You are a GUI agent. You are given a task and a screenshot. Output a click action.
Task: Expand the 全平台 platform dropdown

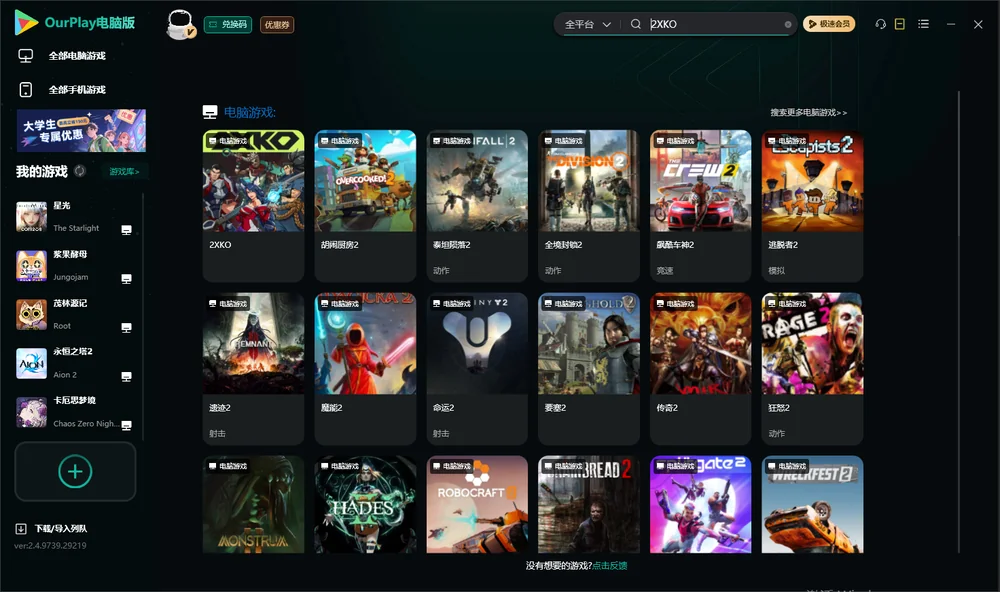pos(587,24)
